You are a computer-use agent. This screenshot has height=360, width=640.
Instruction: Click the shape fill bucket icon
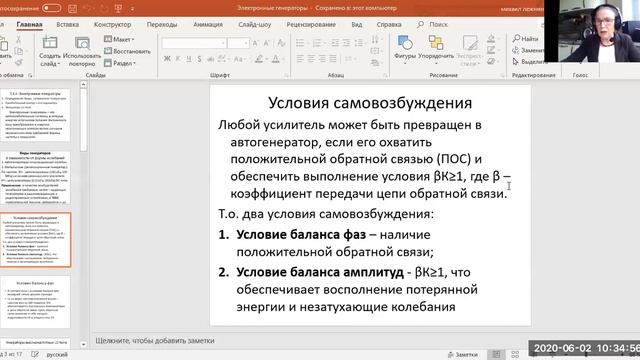coord(492,39)
